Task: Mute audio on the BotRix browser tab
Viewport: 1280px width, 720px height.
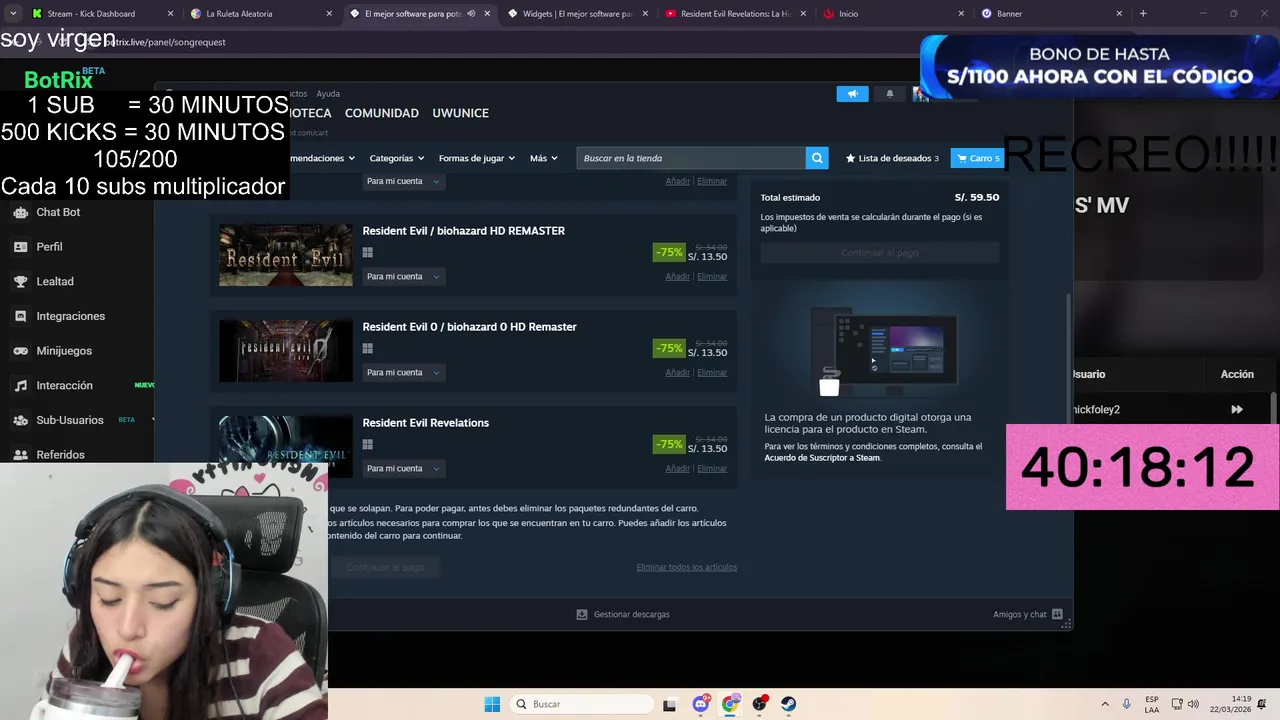Action: tap(471, 14)
